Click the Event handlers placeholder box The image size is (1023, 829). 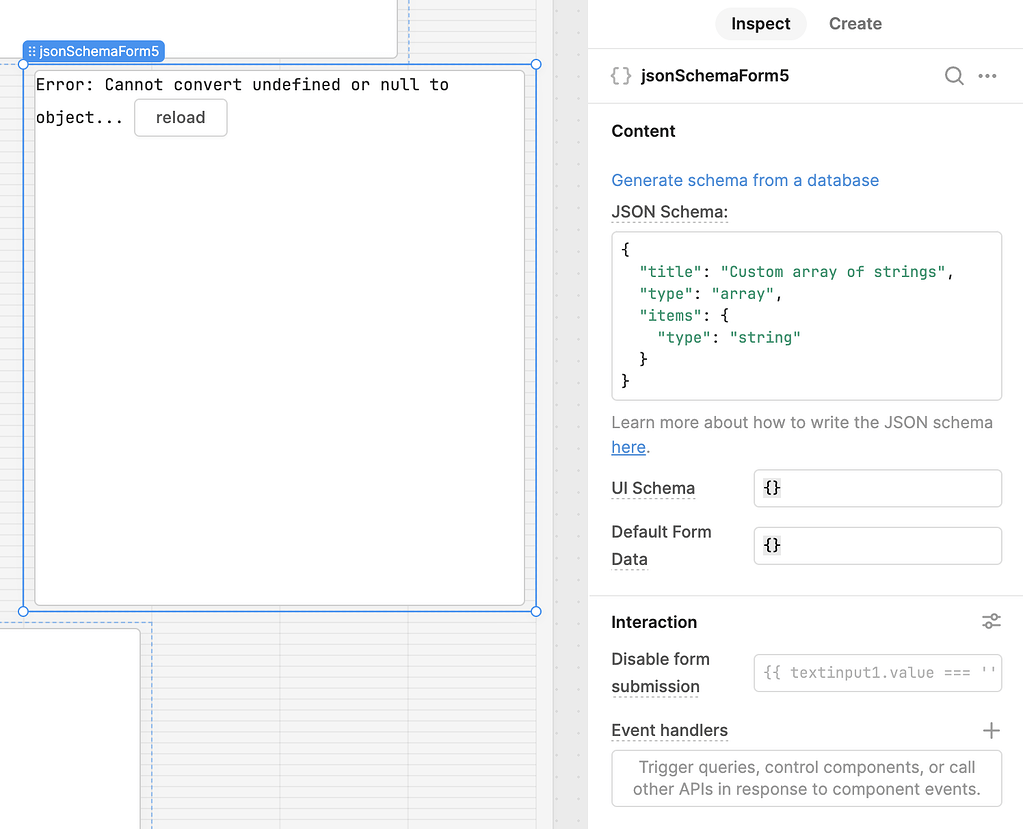(806, 777)
